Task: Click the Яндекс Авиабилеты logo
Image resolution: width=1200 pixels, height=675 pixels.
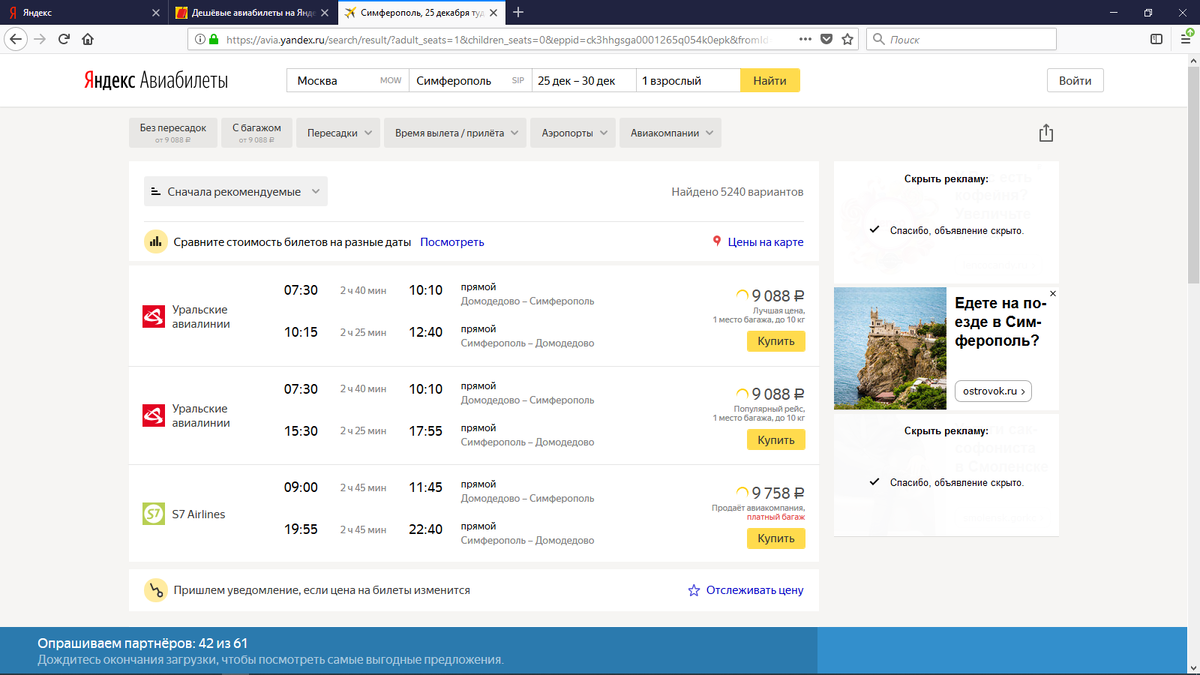Action: click(x=155, y=81)
